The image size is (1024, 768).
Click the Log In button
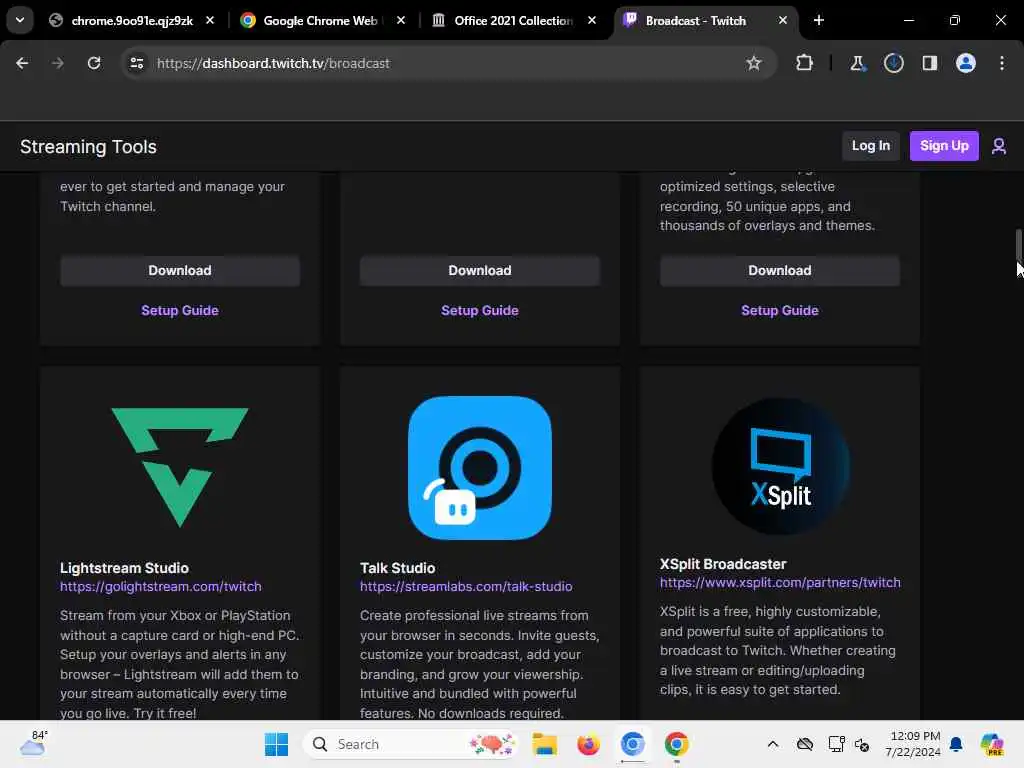coord(871,146)
